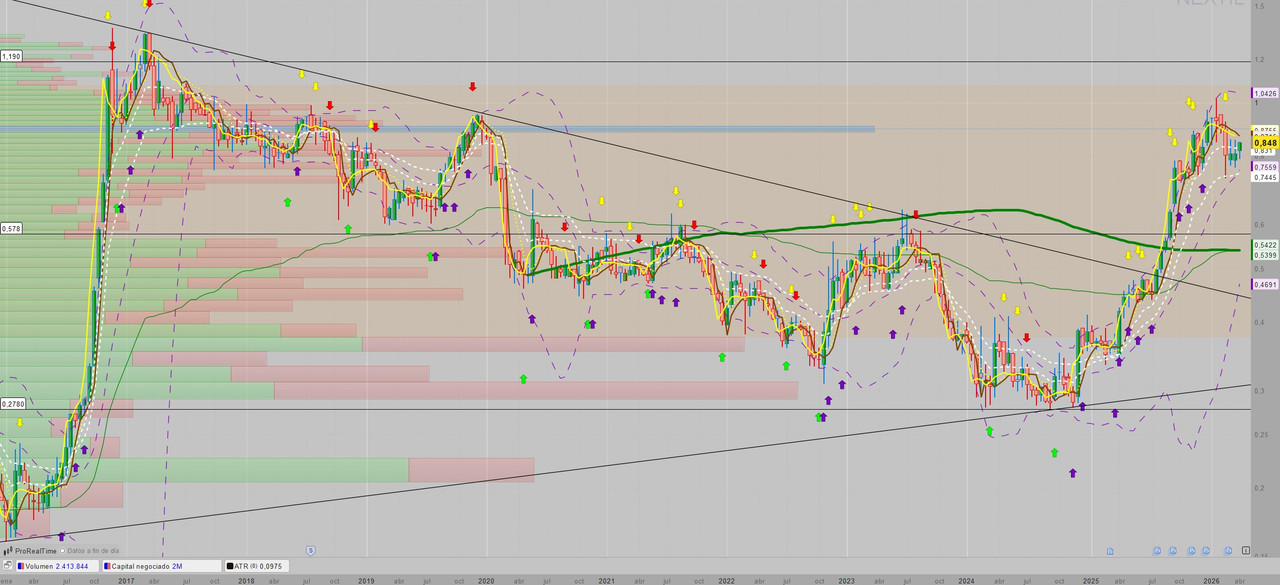Viewport: 1280px width, 585px height.
Task: Click the event marker just before 2026
Action: [x=1206, y=551]
